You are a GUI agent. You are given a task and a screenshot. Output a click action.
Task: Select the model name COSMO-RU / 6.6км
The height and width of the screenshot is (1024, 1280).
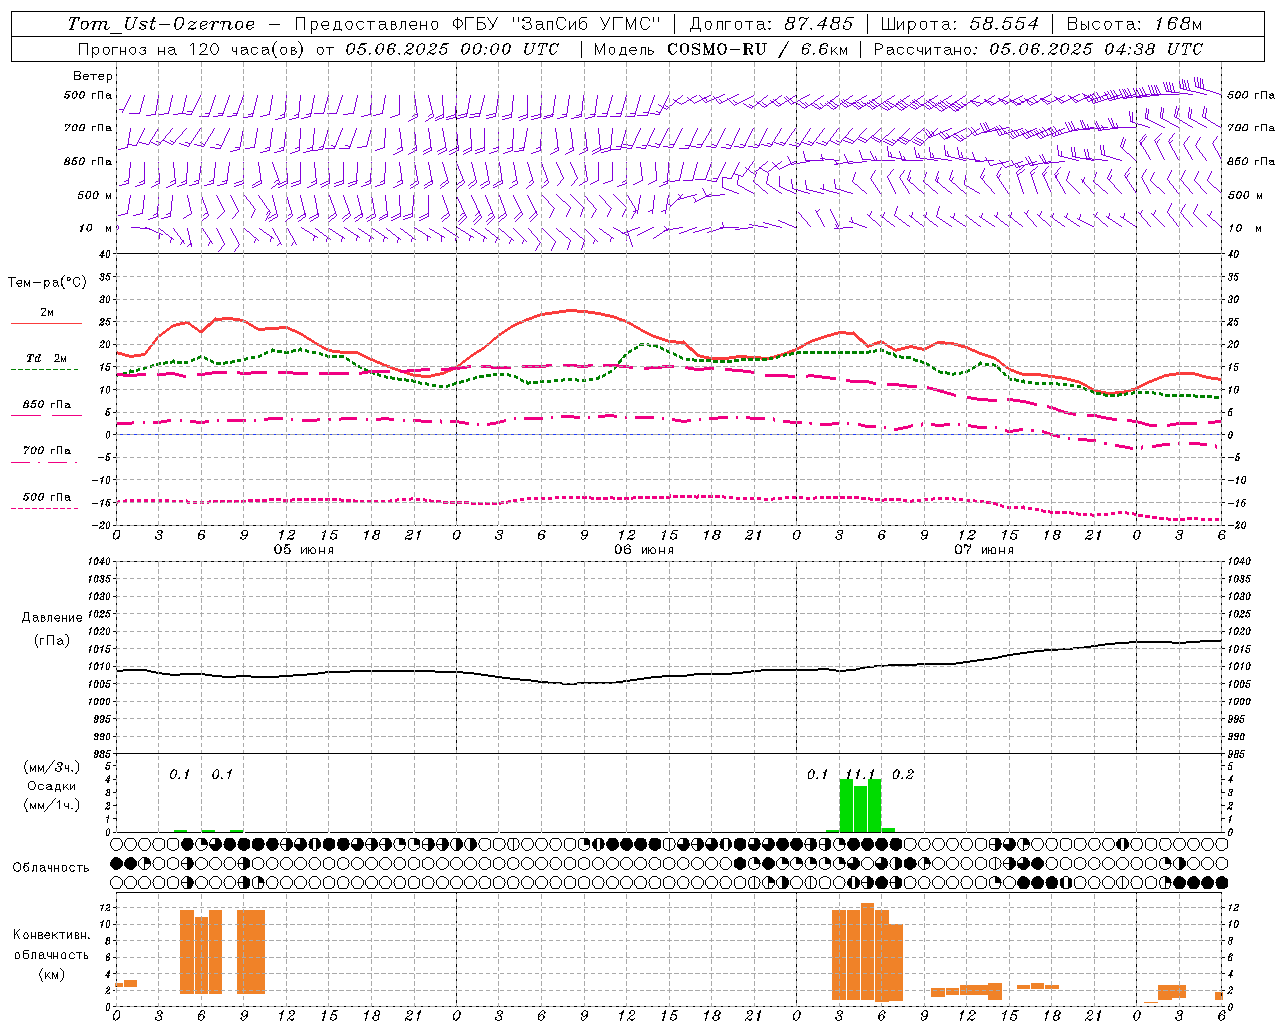pyautogui.click(x=758, y=49)
